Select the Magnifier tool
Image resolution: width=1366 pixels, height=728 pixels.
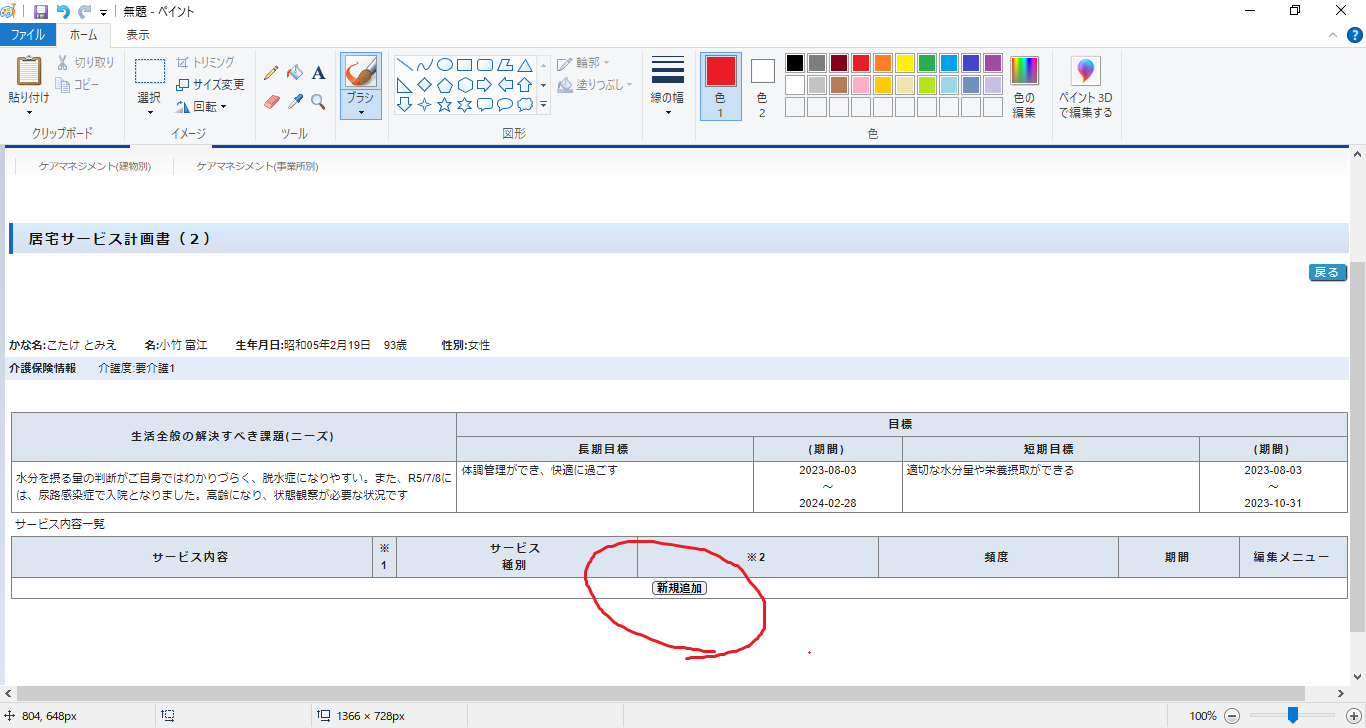pyautogui.click(x=318, y=102)
